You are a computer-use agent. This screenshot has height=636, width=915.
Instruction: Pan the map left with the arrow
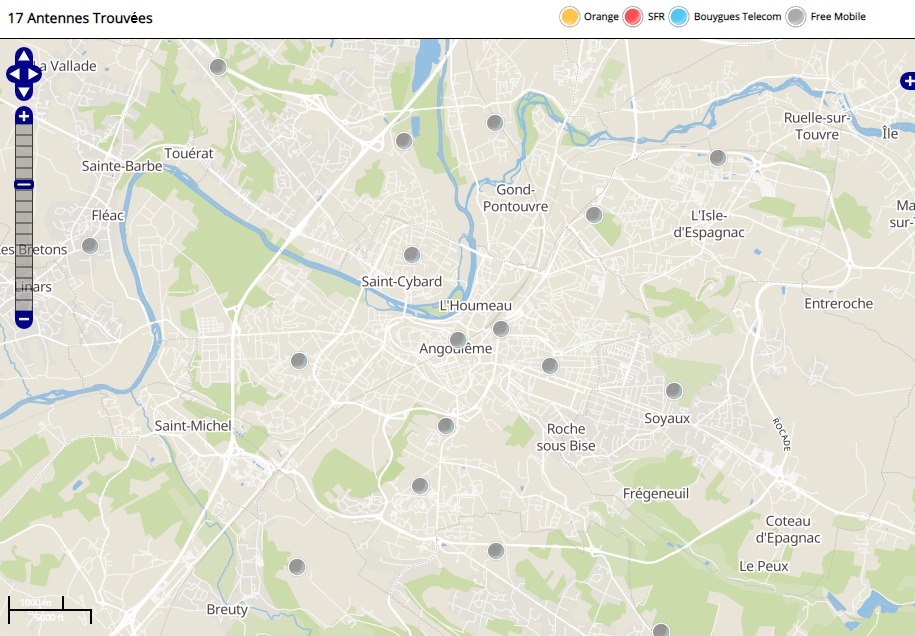pyautogui.click(x=12, y=74)
